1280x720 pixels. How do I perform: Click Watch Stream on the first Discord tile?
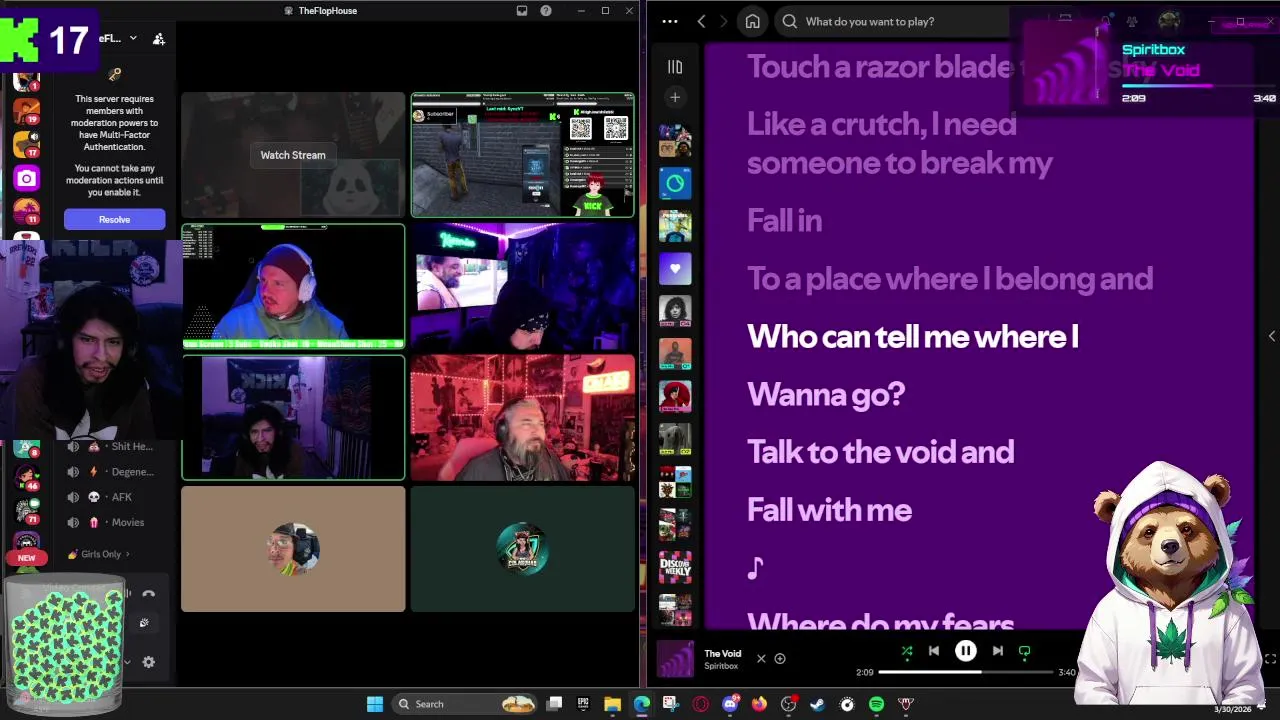pyautogui.click(x=293, y=155)
